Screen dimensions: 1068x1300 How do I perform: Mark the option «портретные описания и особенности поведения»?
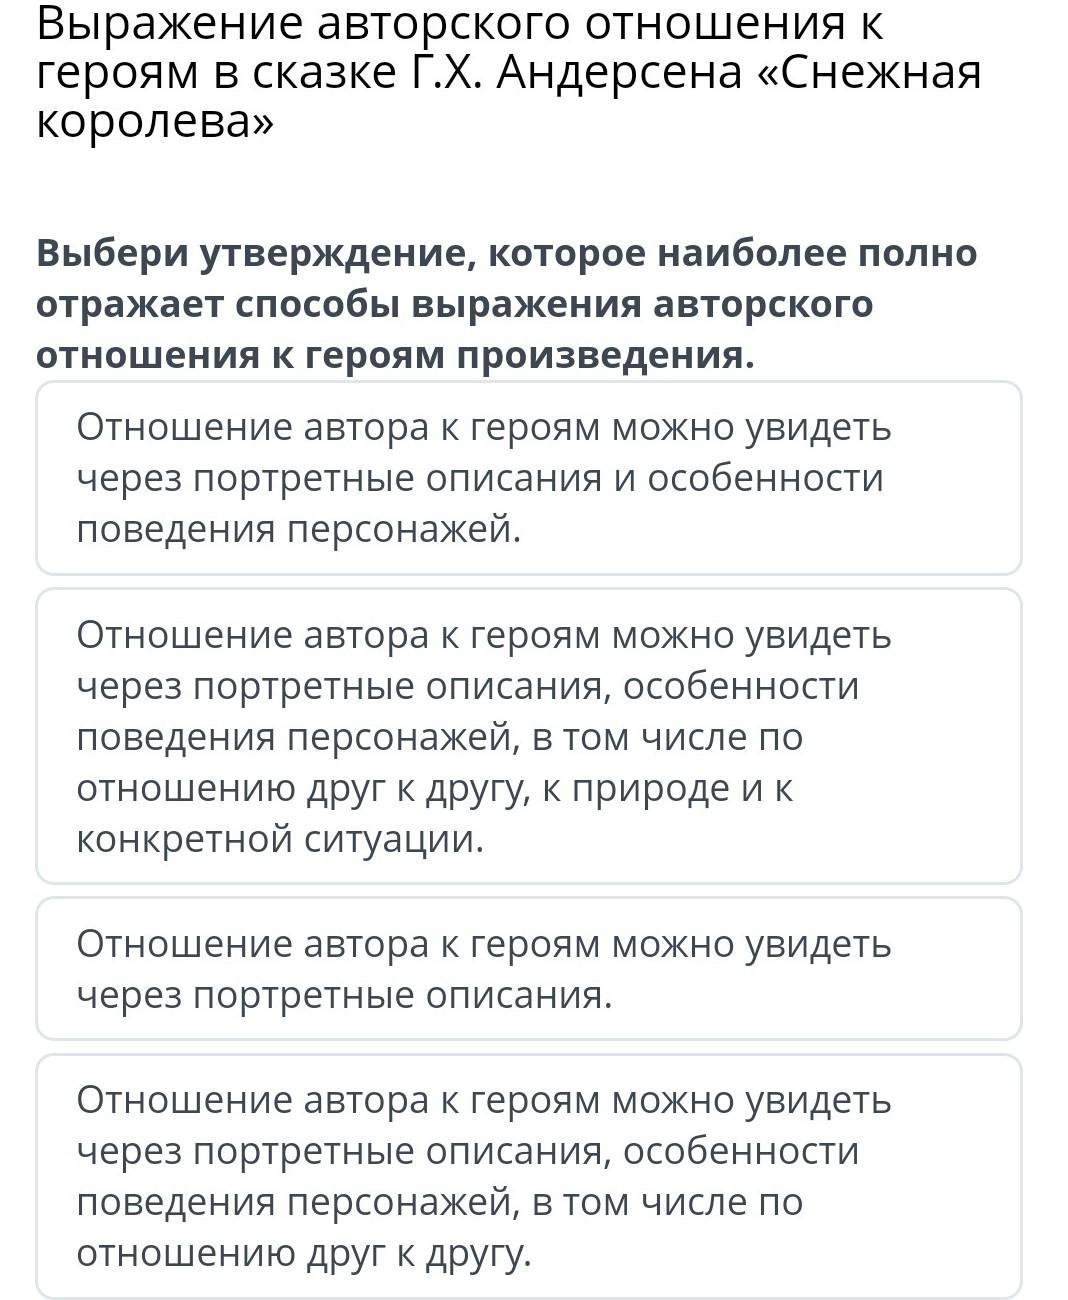click(529, 477)
